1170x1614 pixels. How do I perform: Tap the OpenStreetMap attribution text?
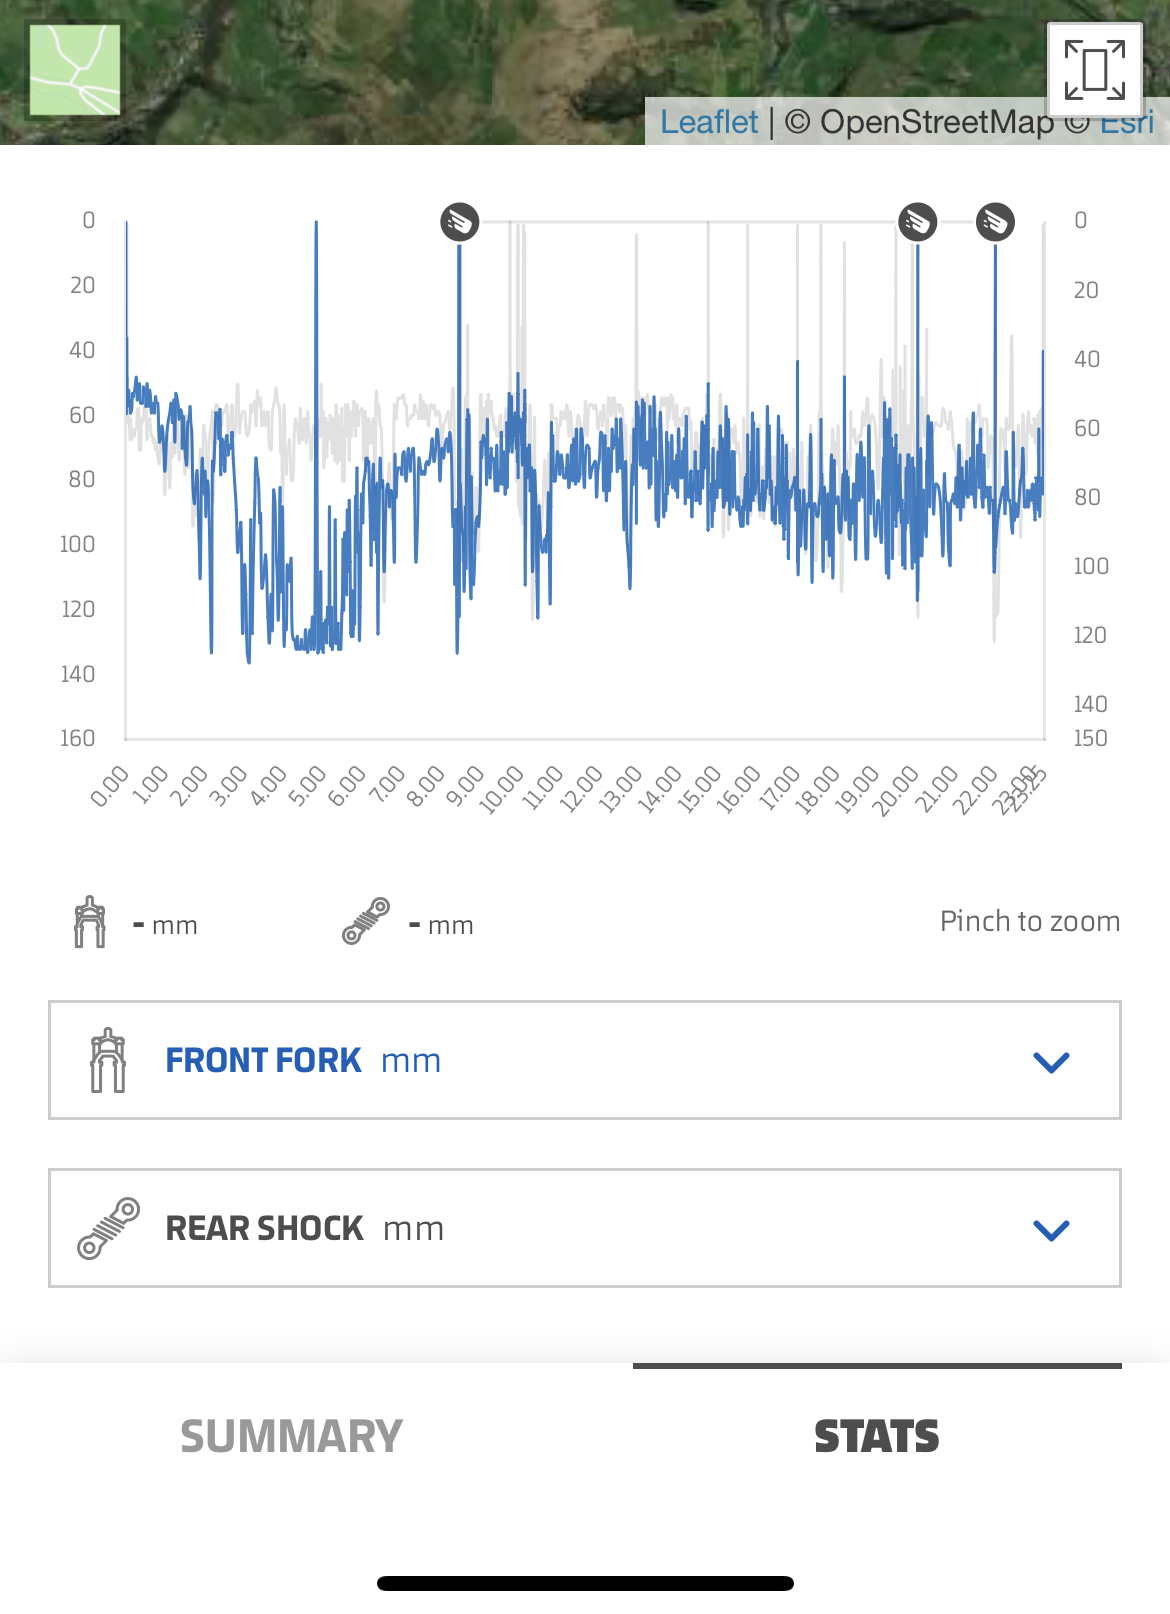[918, 122]
